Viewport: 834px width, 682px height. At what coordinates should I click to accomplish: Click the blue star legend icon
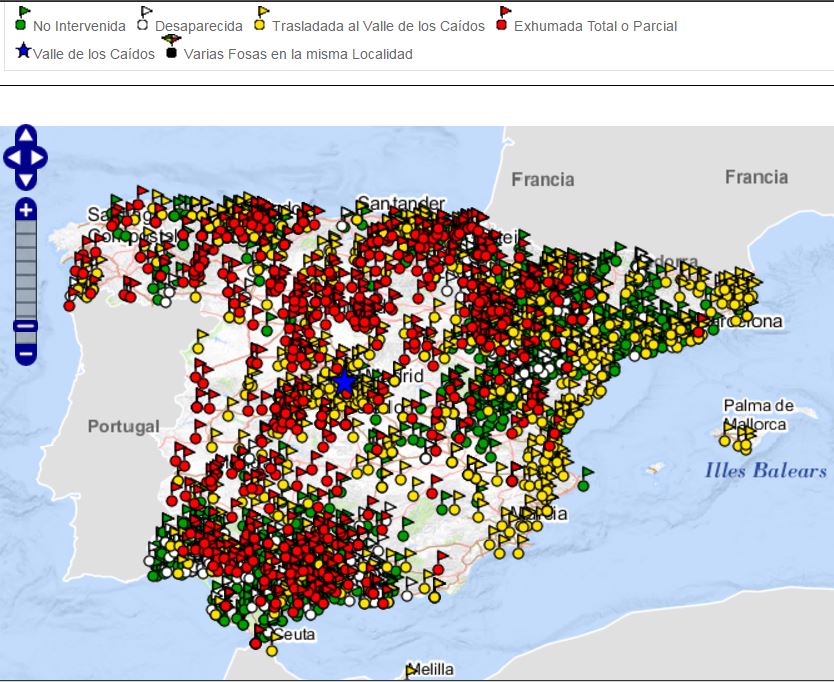pyautogui.click(x=24, y=50)
